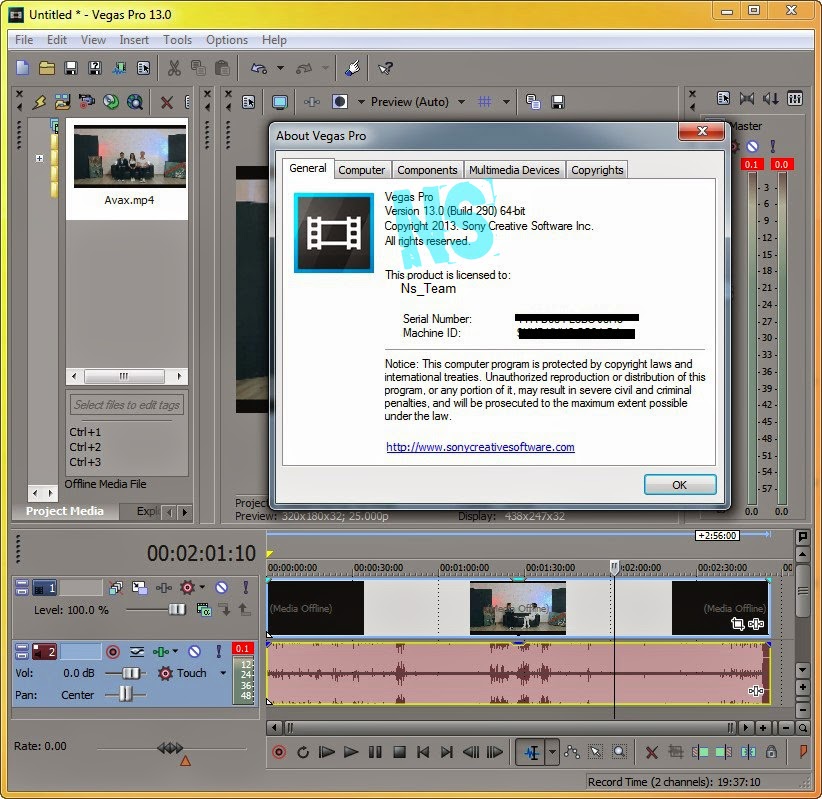Open Undo history dropdown arrow

[280, 68]
